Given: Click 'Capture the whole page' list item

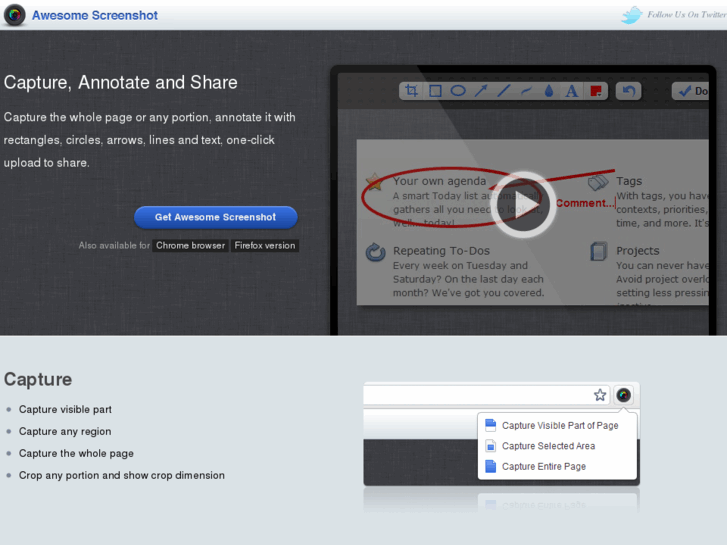Looking at the screenshot, I should tap(76, 453).
